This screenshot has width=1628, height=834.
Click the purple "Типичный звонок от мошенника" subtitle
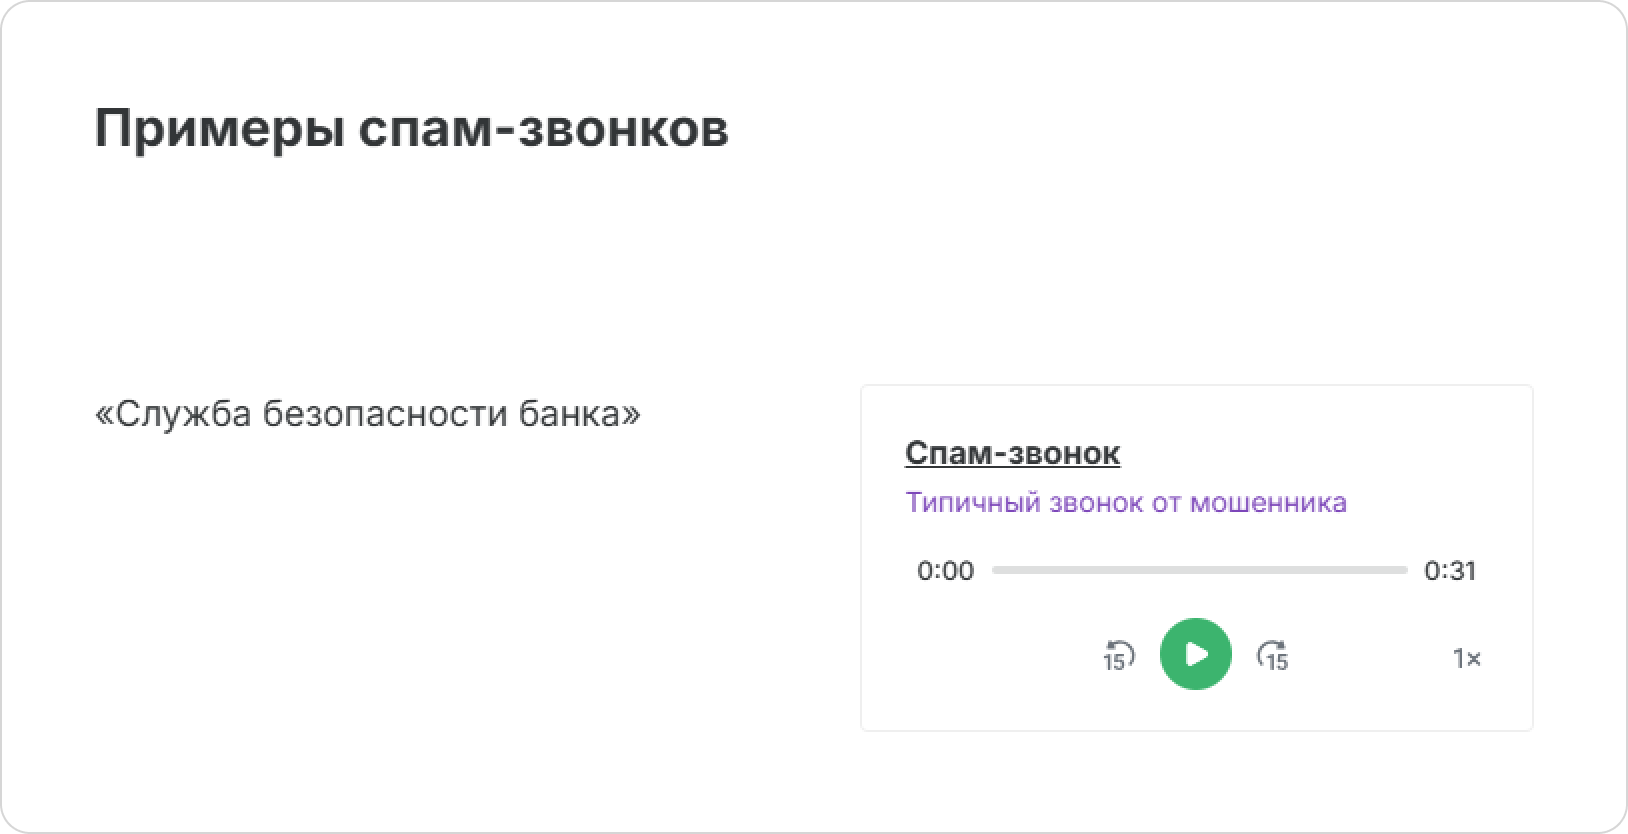(1126, 502)
